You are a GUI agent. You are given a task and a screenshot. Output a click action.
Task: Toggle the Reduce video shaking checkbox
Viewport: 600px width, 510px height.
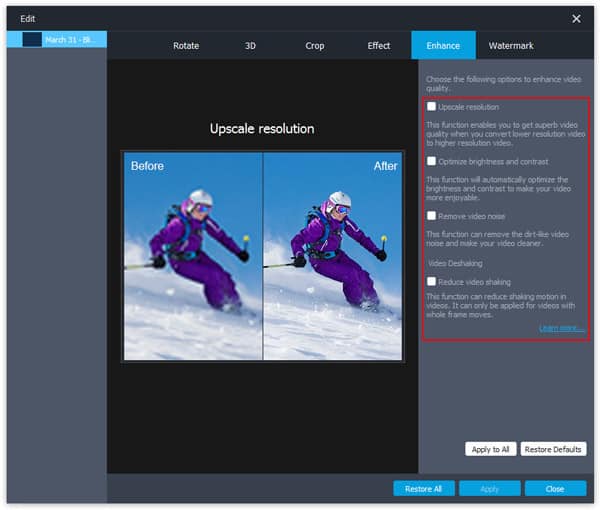coord(432,282)
